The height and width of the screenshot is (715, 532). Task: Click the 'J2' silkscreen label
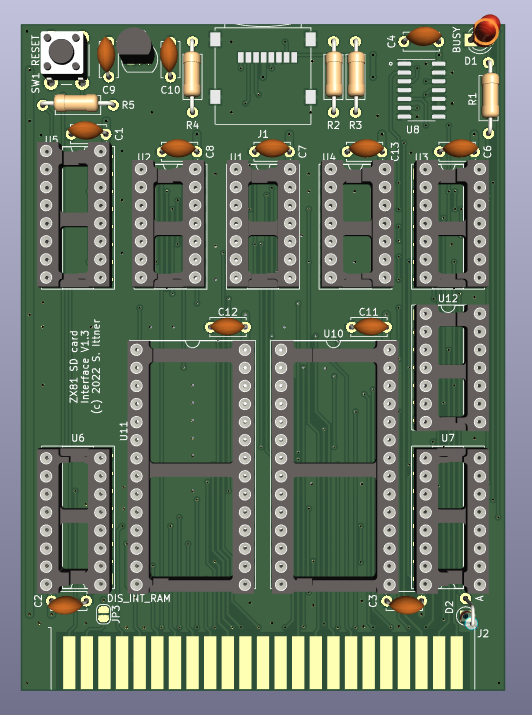(483, 633)
